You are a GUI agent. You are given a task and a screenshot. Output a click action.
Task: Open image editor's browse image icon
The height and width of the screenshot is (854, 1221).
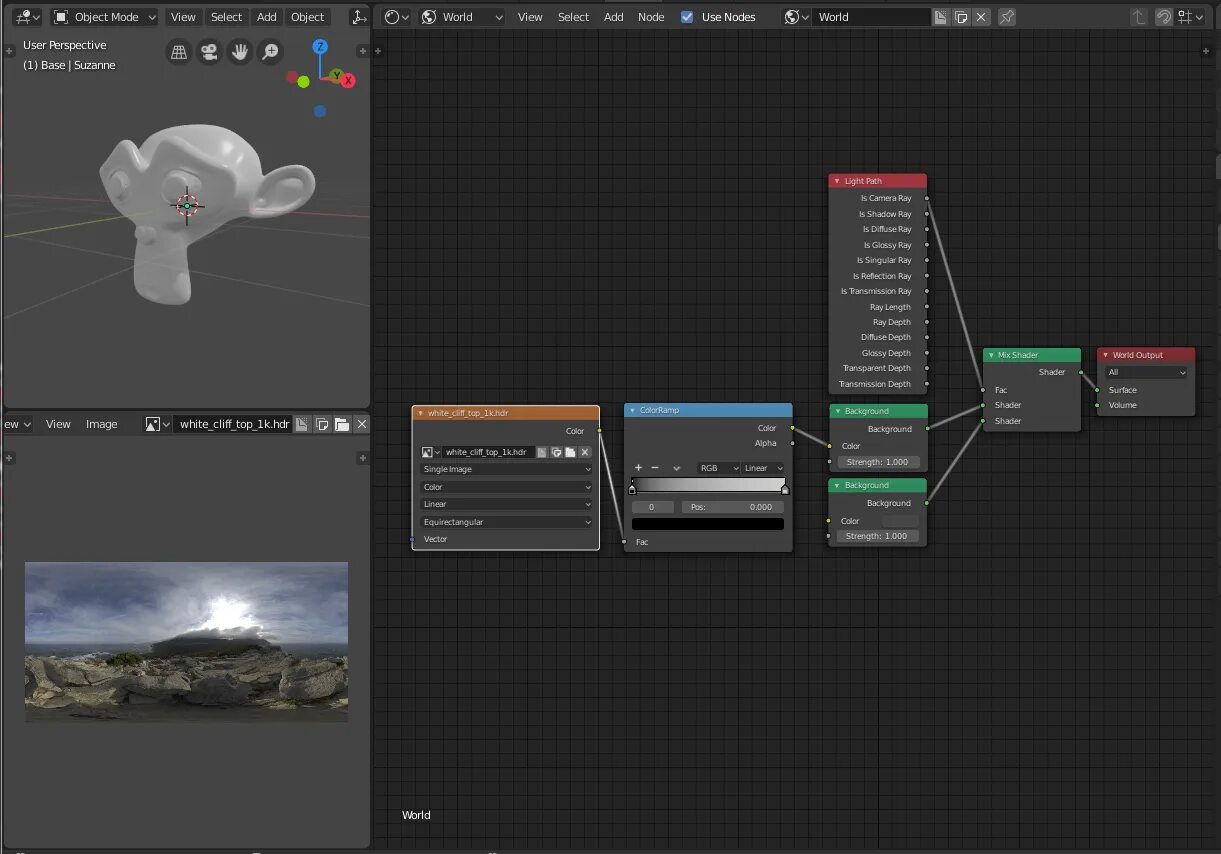coord(158,424)
